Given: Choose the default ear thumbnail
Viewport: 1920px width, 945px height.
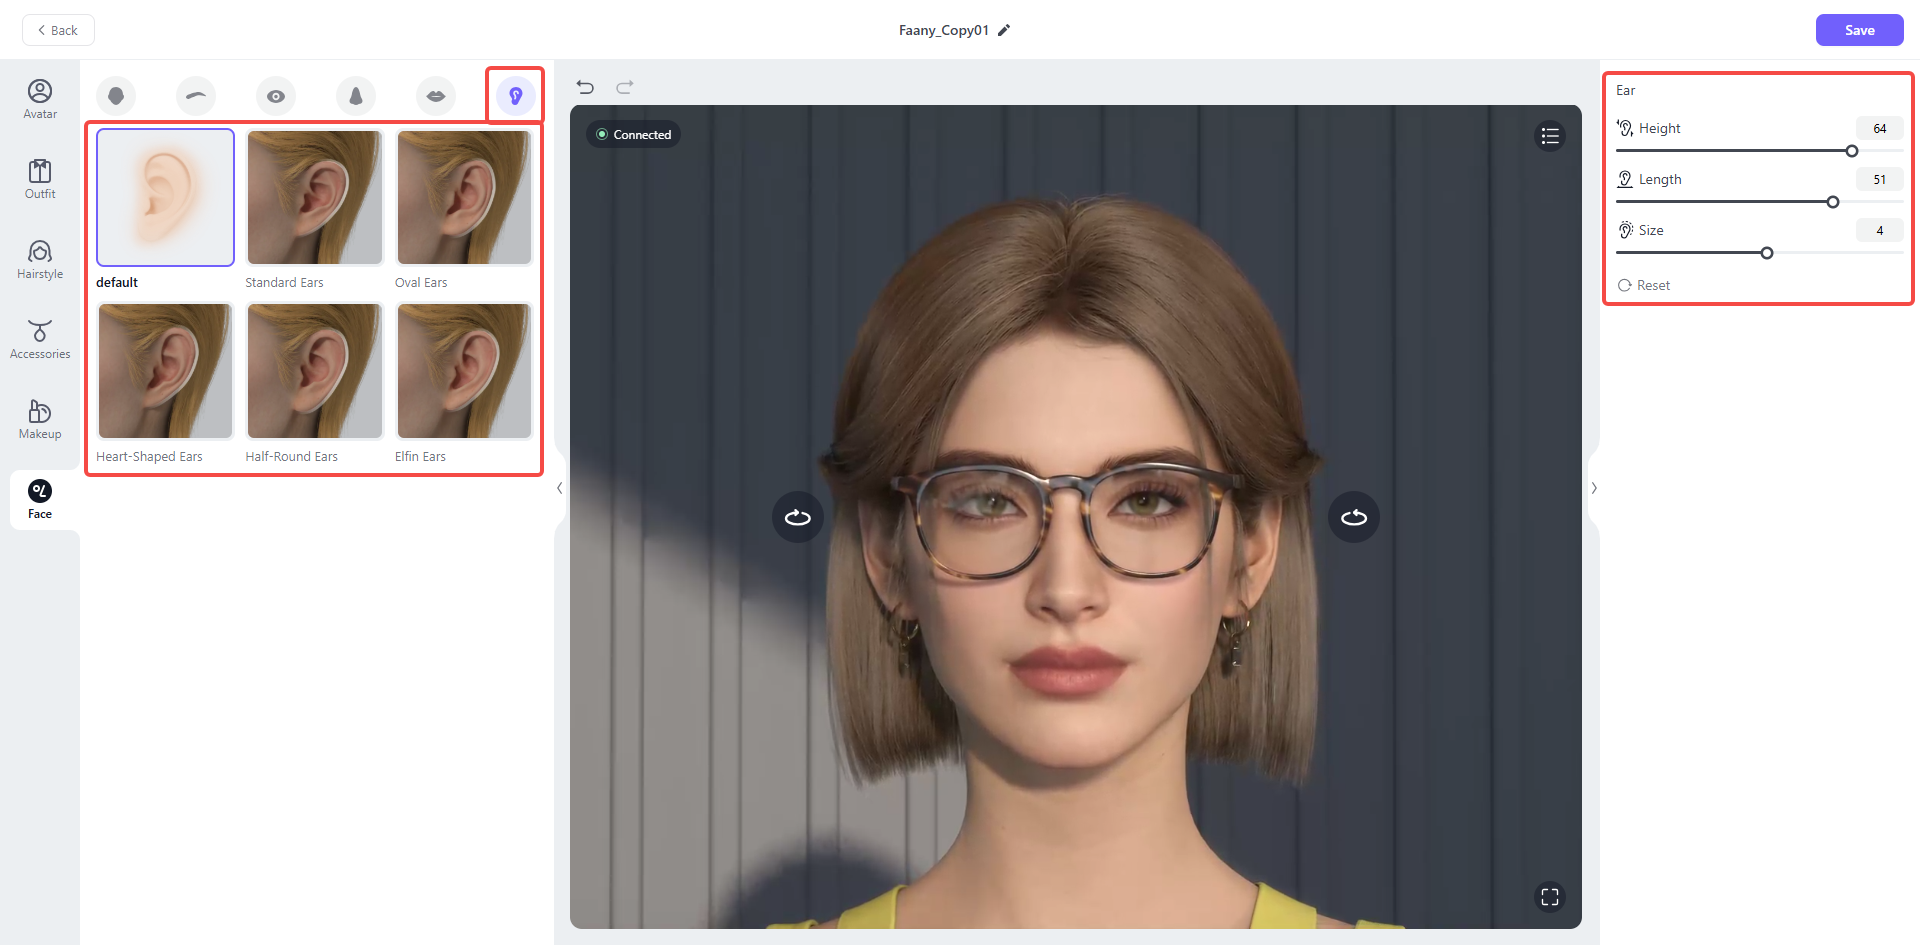Looking at the screenshot, I should 165,197.
